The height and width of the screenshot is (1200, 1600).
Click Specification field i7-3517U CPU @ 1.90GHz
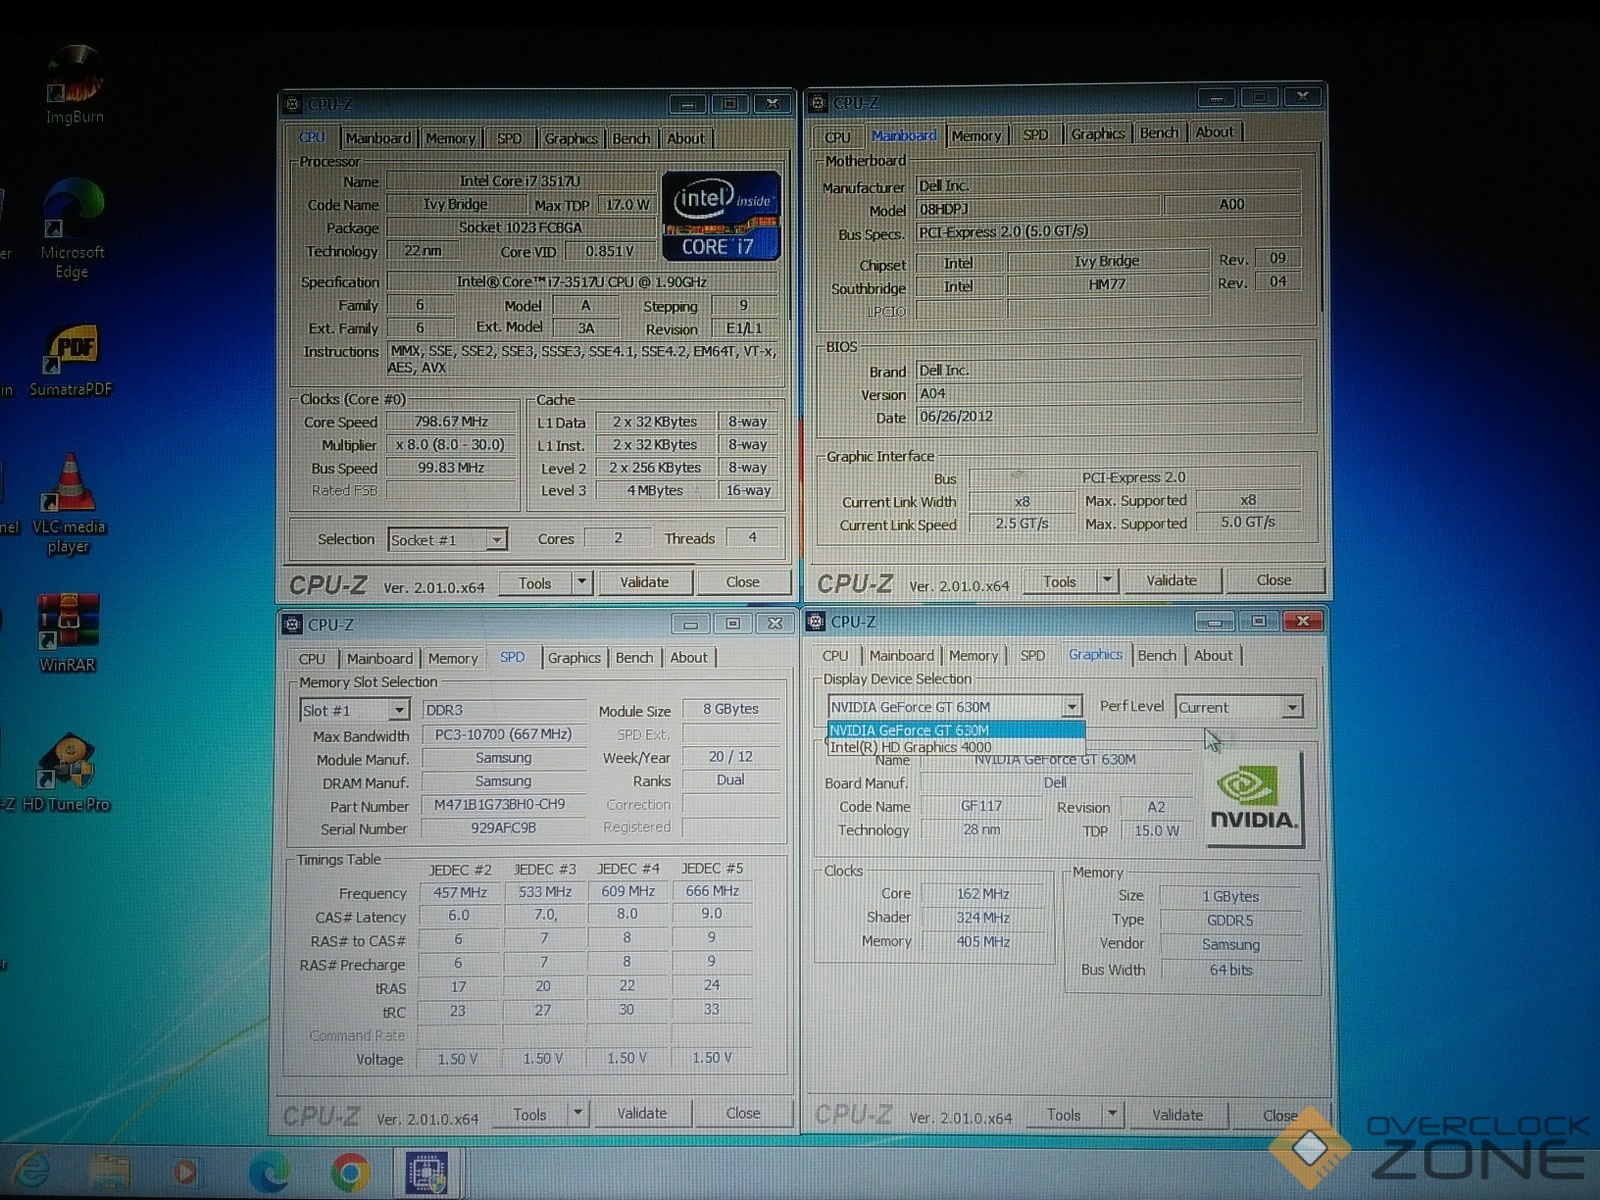pyautogui.click(x=582, y=282)
